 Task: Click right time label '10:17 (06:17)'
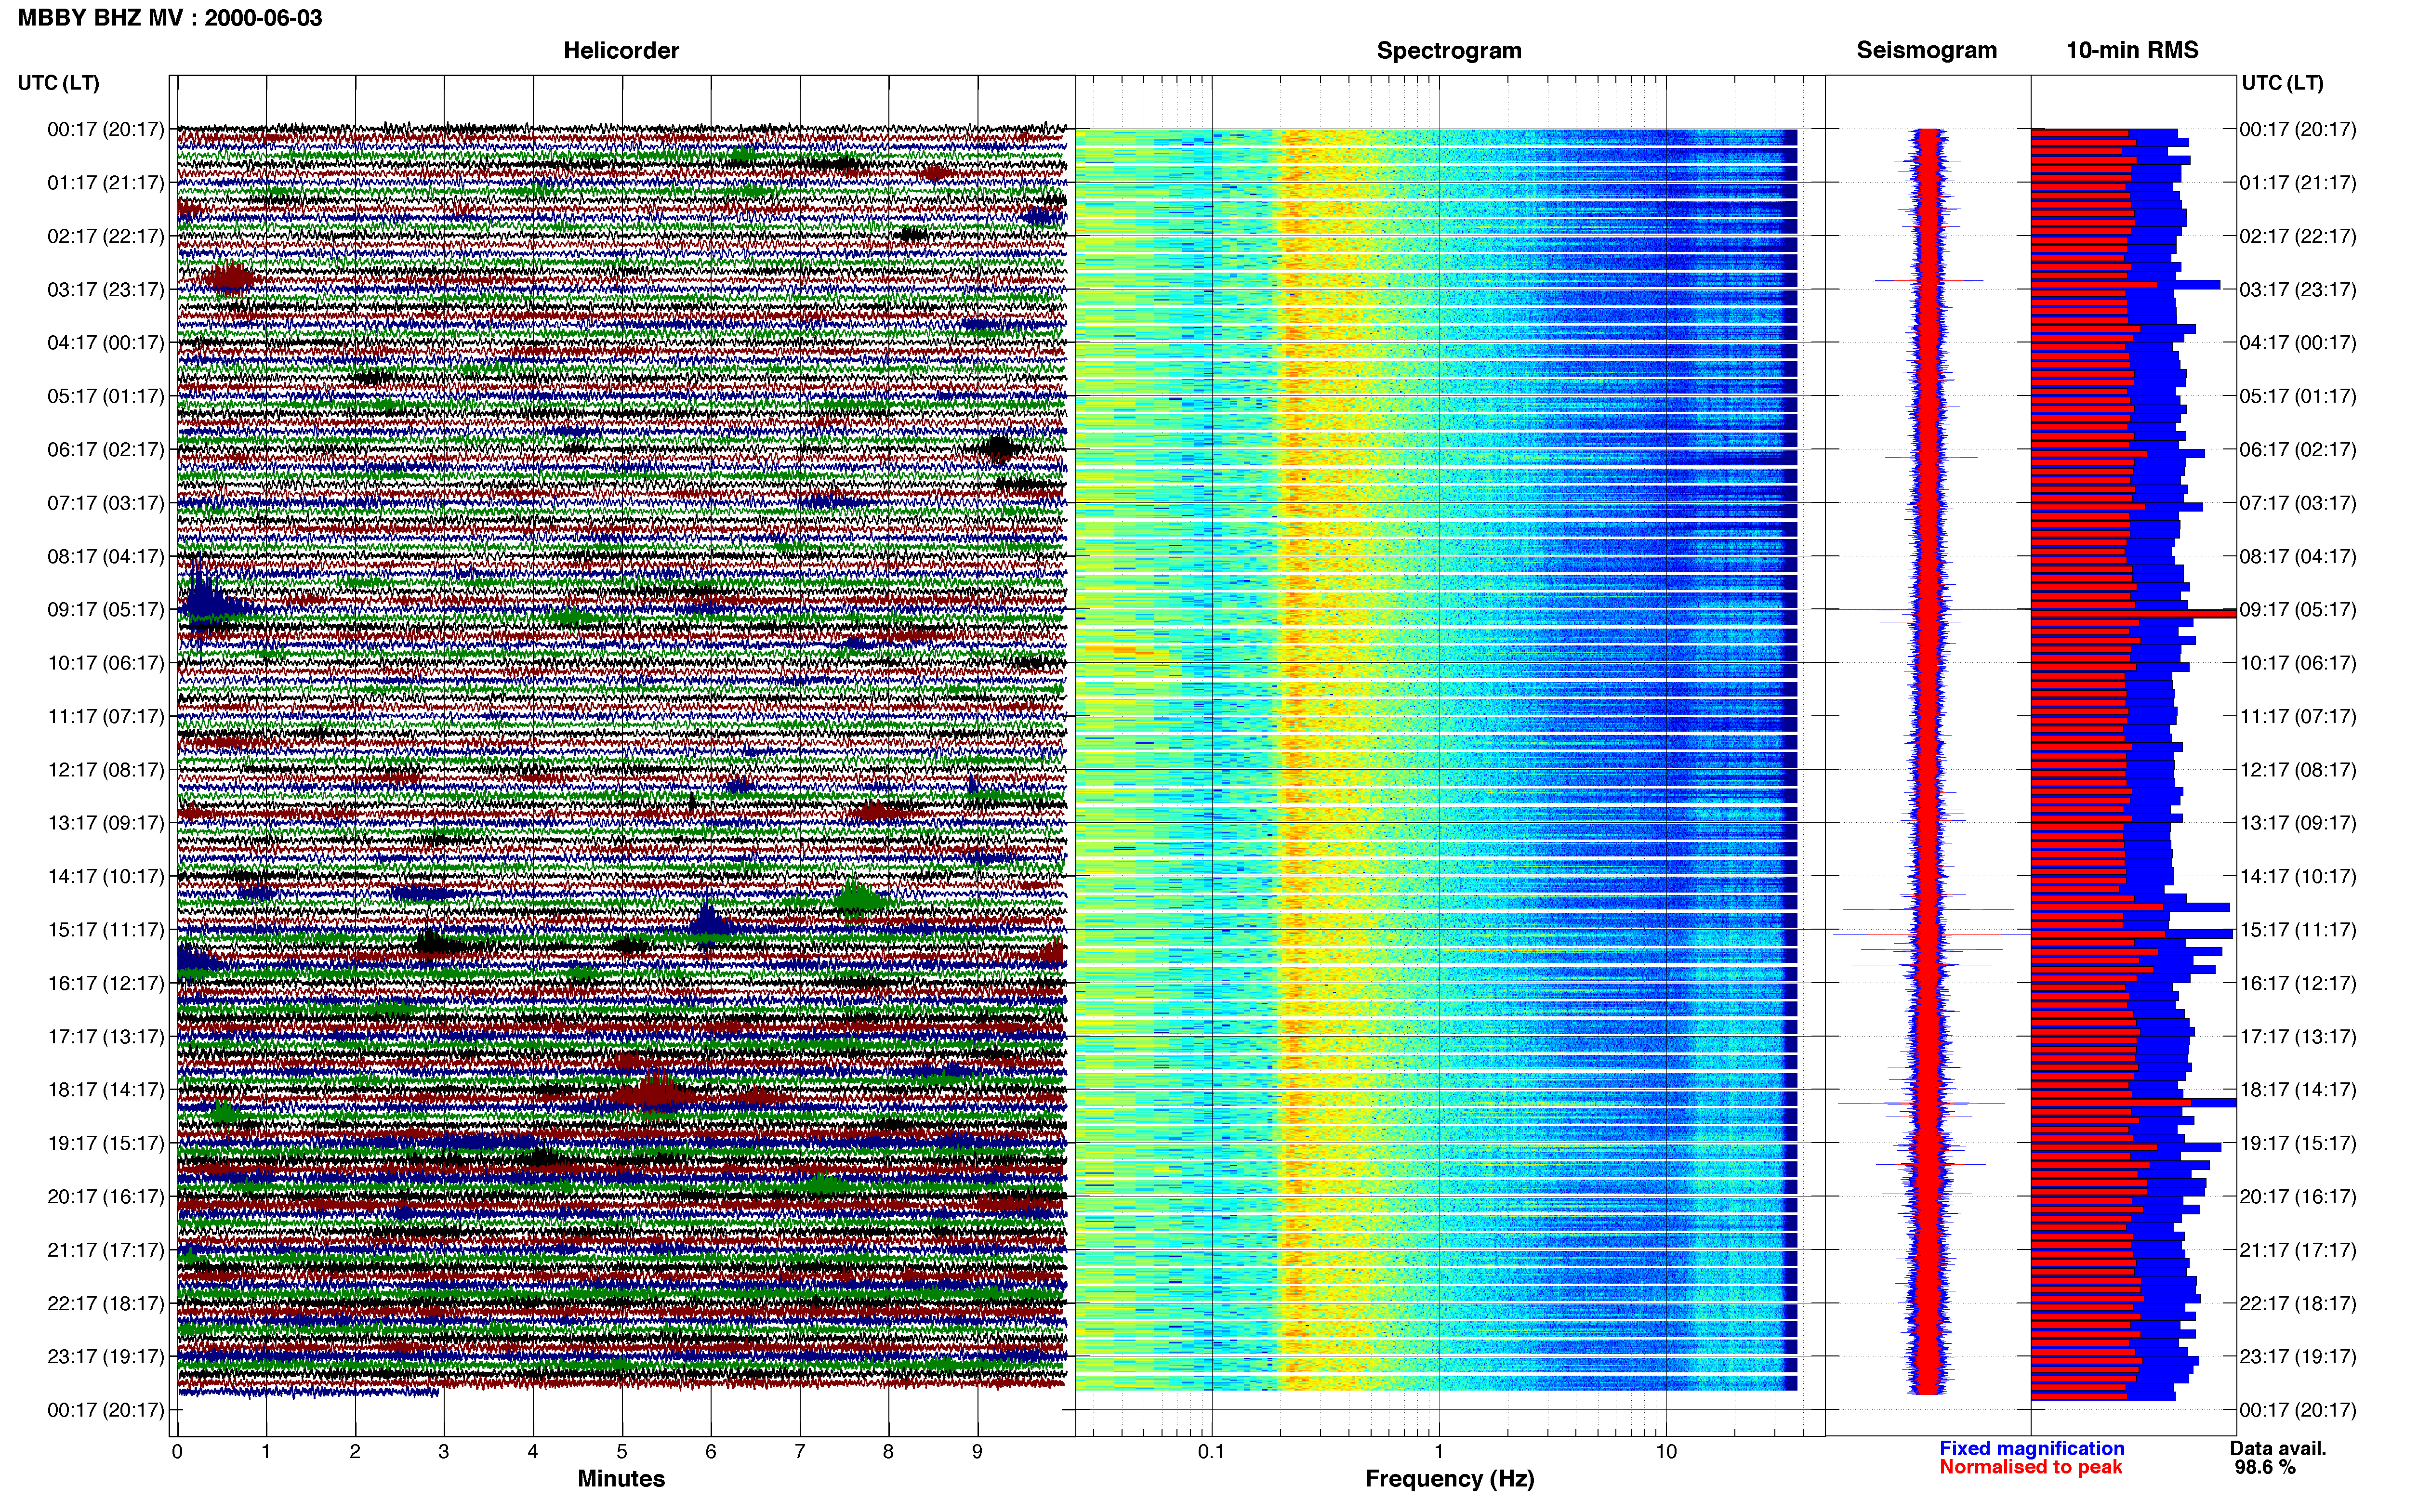pyautogui.click(x=2298, y=662)
